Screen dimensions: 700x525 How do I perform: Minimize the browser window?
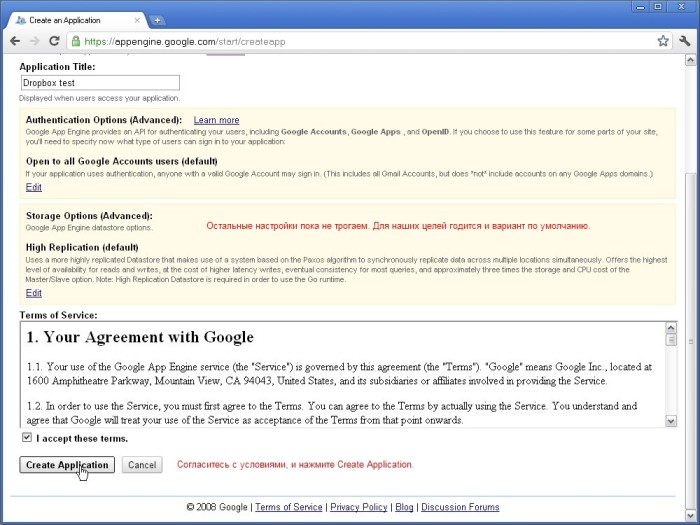pyautogui.click(x=641, y=7)
